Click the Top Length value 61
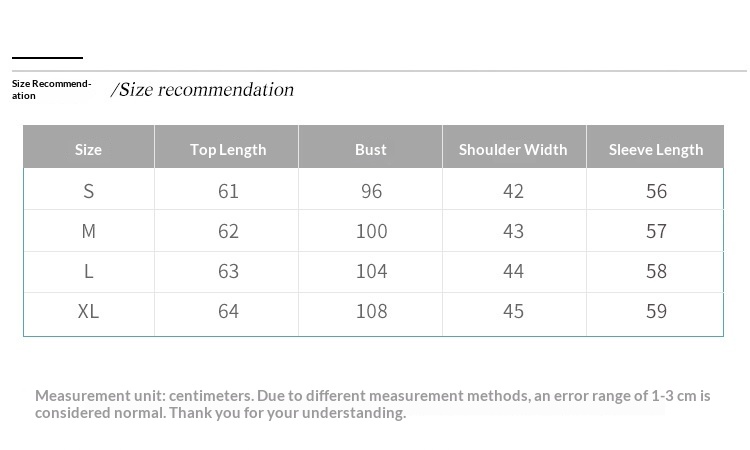 228,191
